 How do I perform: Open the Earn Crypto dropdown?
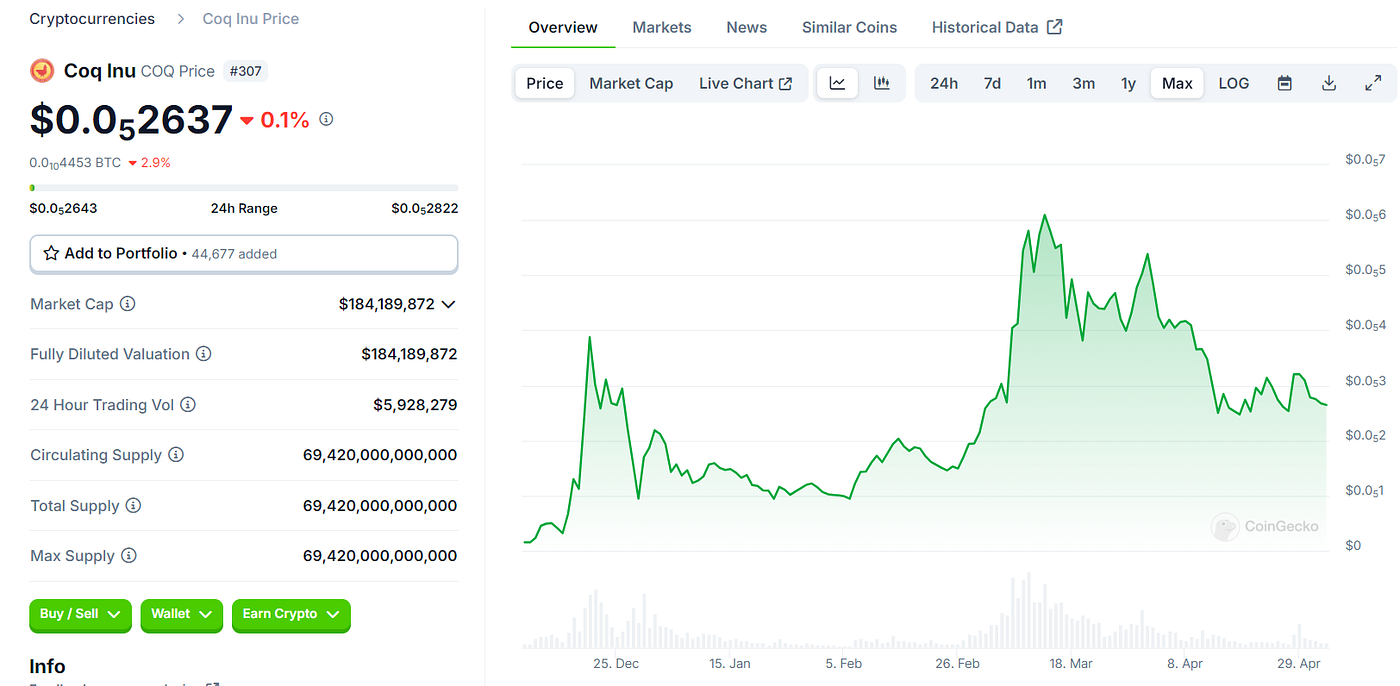point(291,614)
